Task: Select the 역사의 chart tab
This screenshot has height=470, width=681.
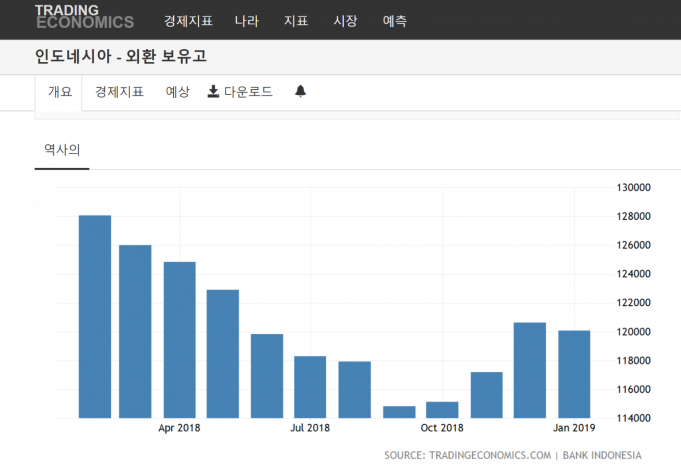Action: tap(62, 150)
